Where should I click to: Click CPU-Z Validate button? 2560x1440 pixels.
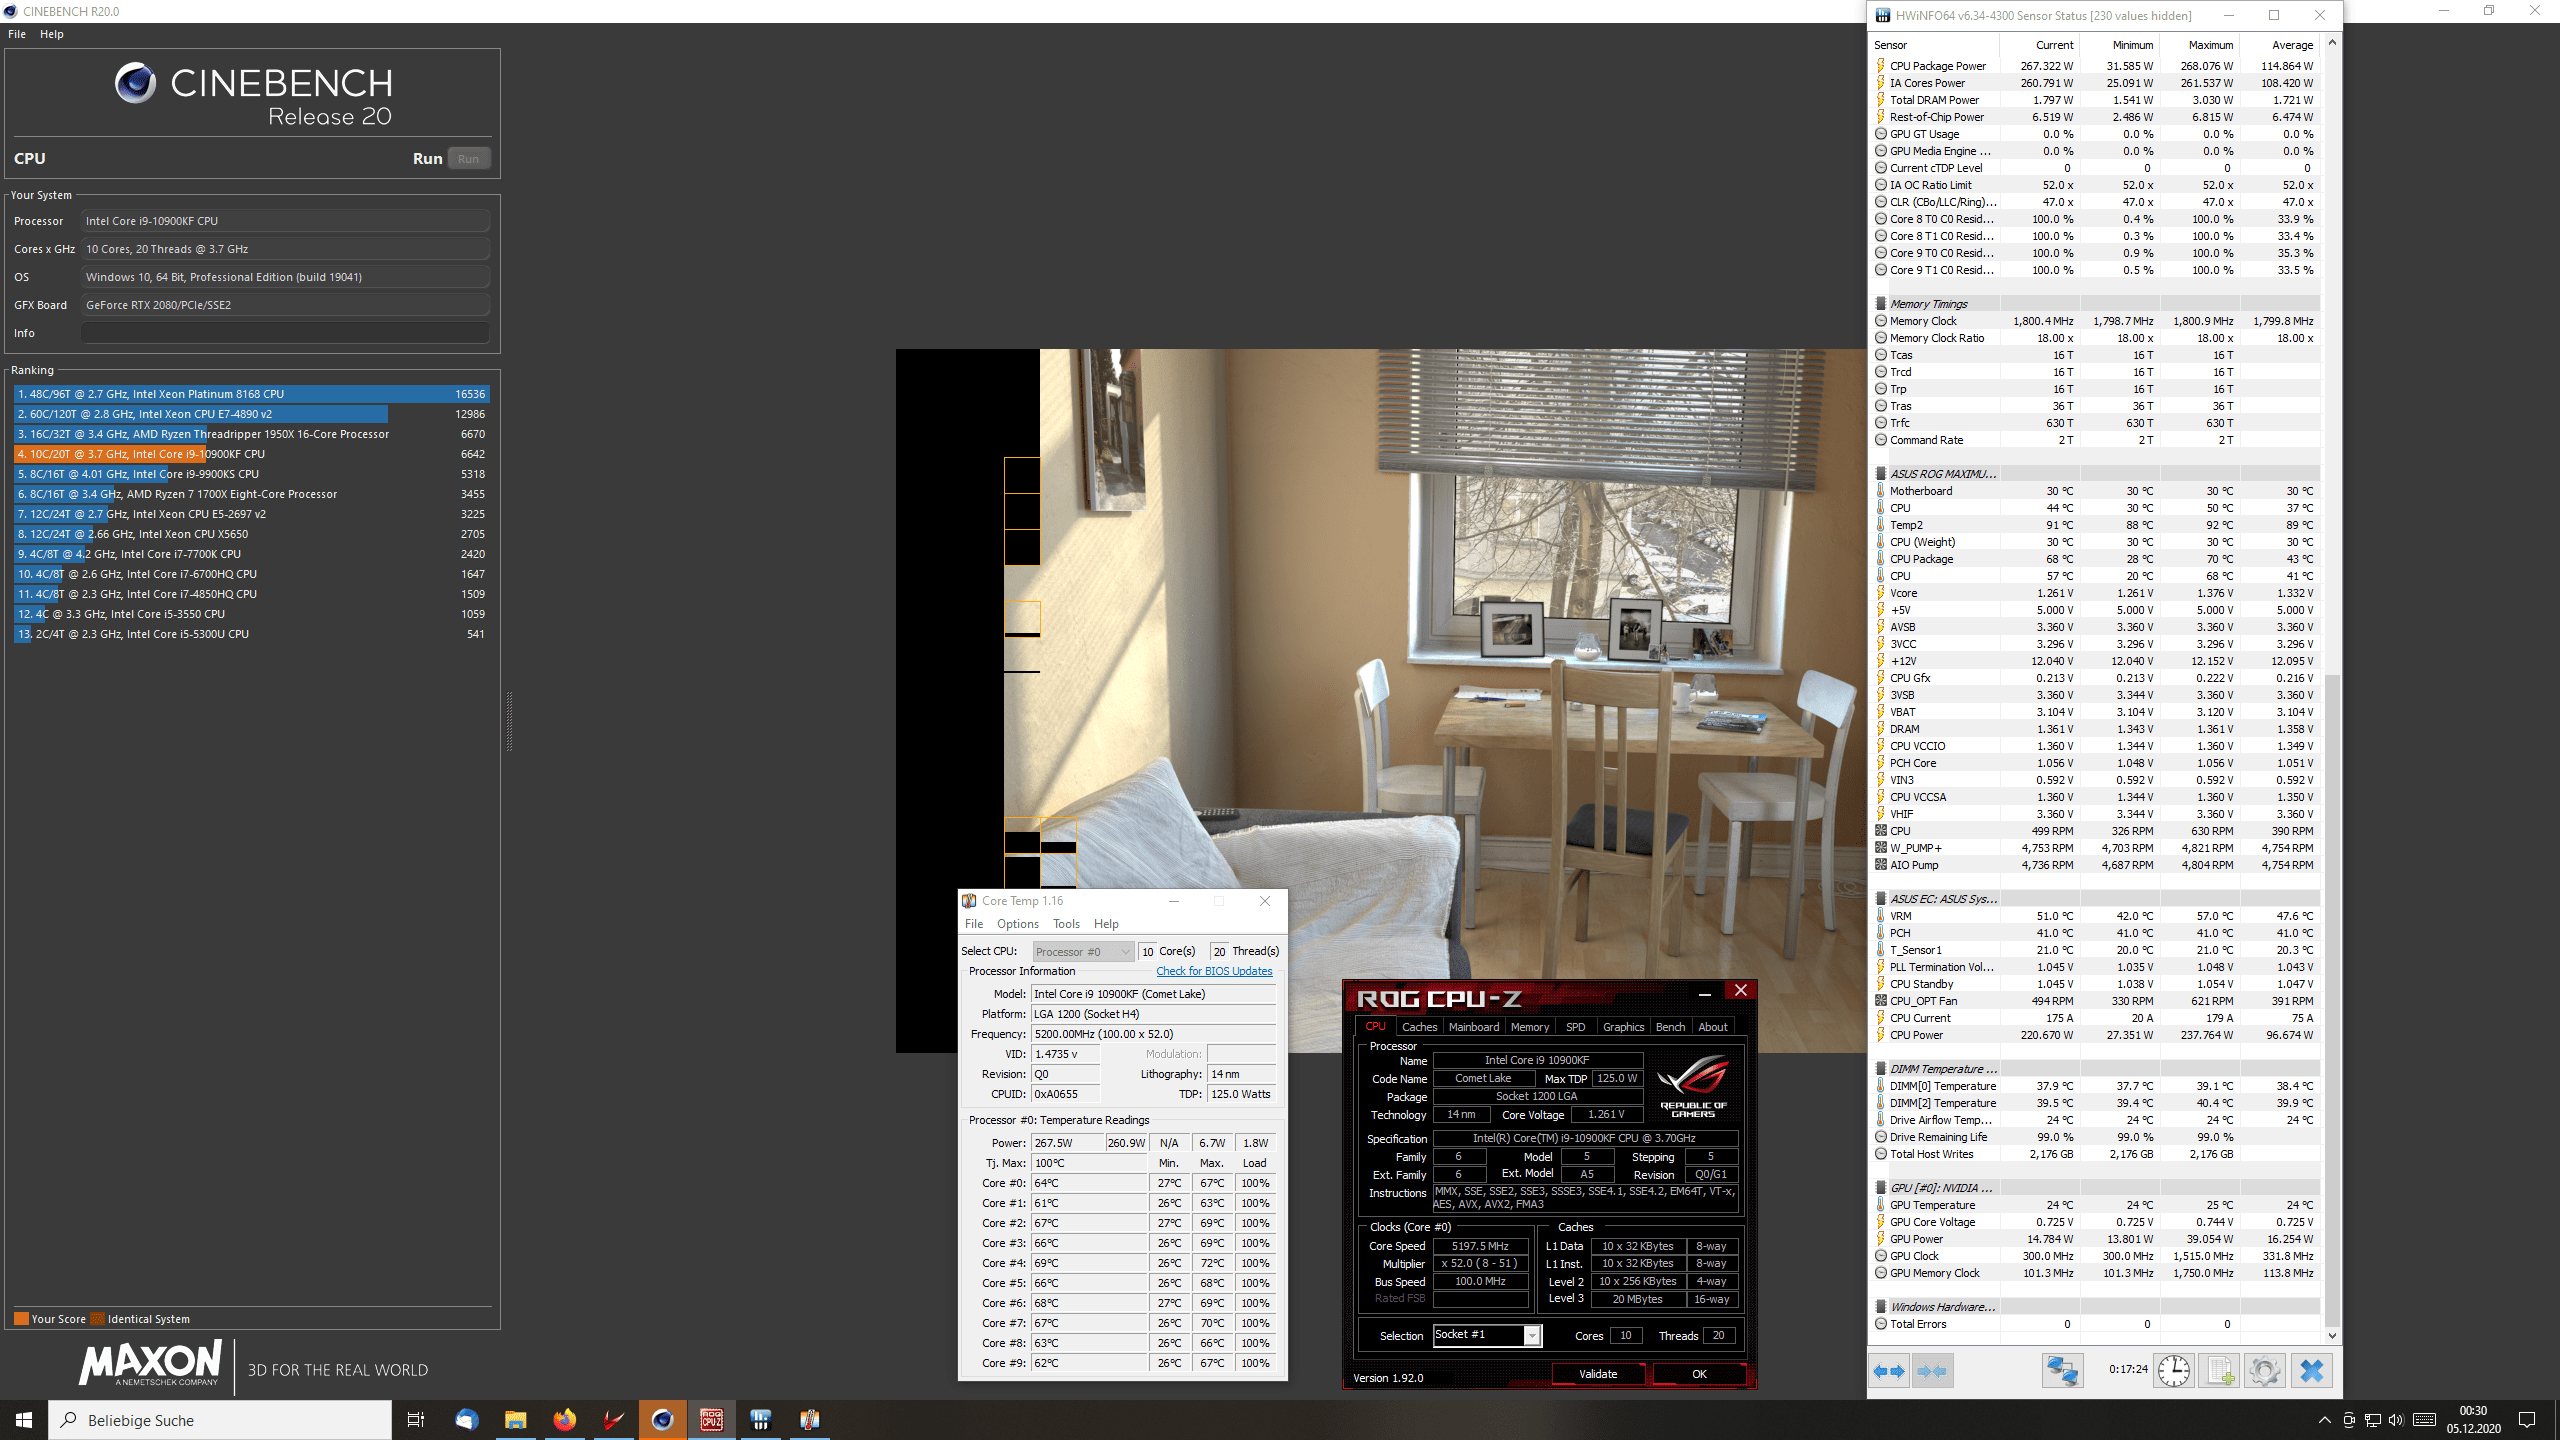[1598, 1374]
